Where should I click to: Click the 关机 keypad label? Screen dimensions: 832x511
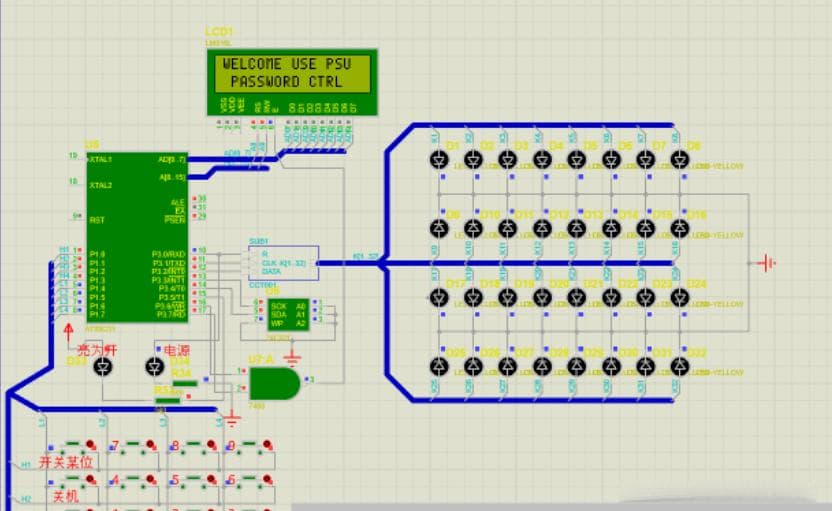point(66,497)
